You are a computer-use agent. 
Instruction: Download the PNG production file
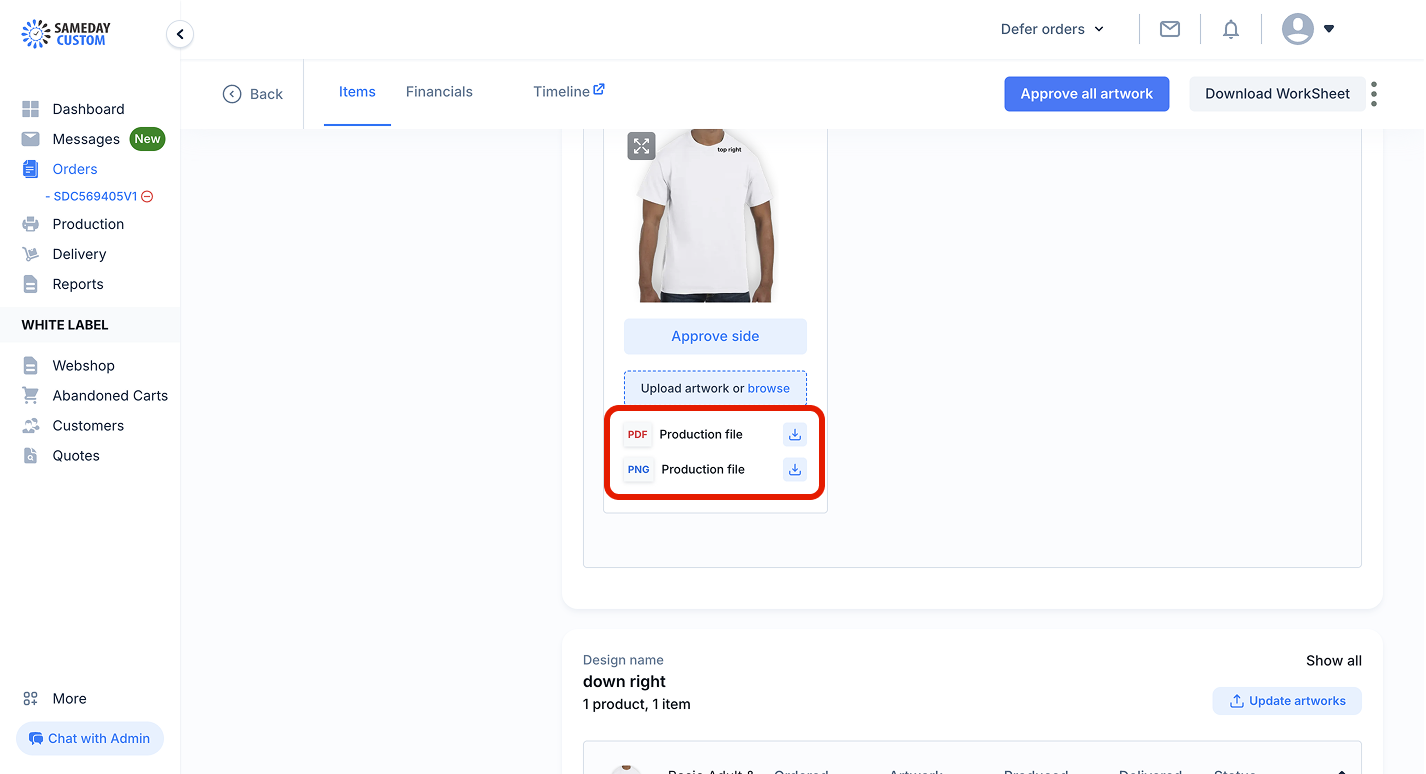pyautogui.click(x=795, y=470)
